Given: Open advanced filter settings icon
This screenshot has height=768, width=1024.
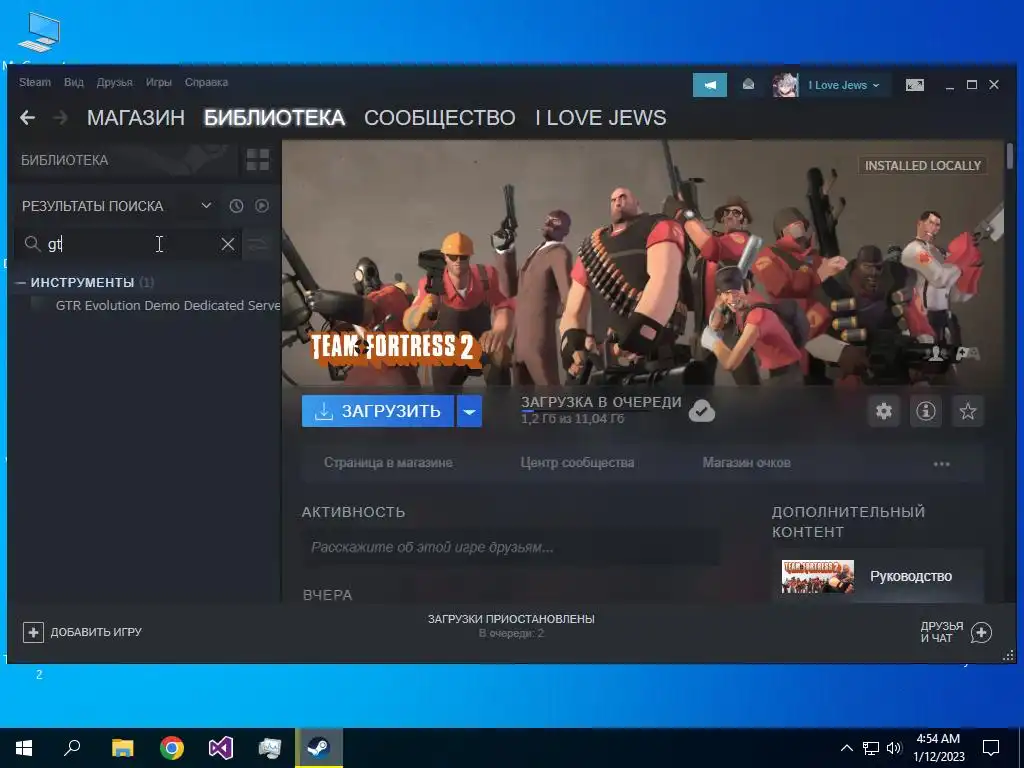Looking at the screenshot, I should pyautogui.click(x=258, y=244).
